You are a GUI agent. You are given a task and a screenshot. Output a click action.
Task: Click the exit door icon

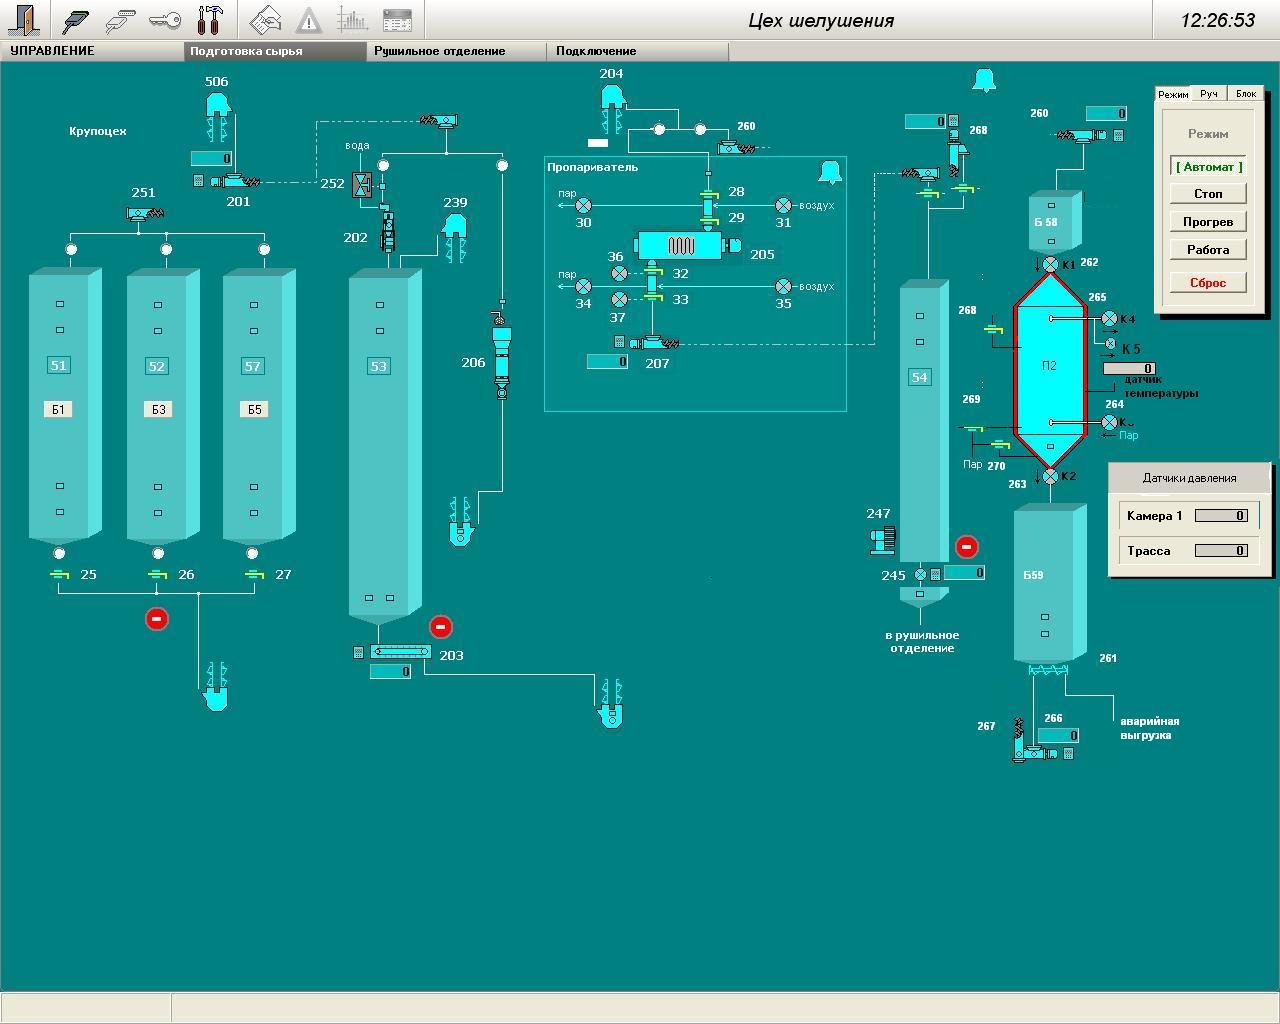click(24, 20)
